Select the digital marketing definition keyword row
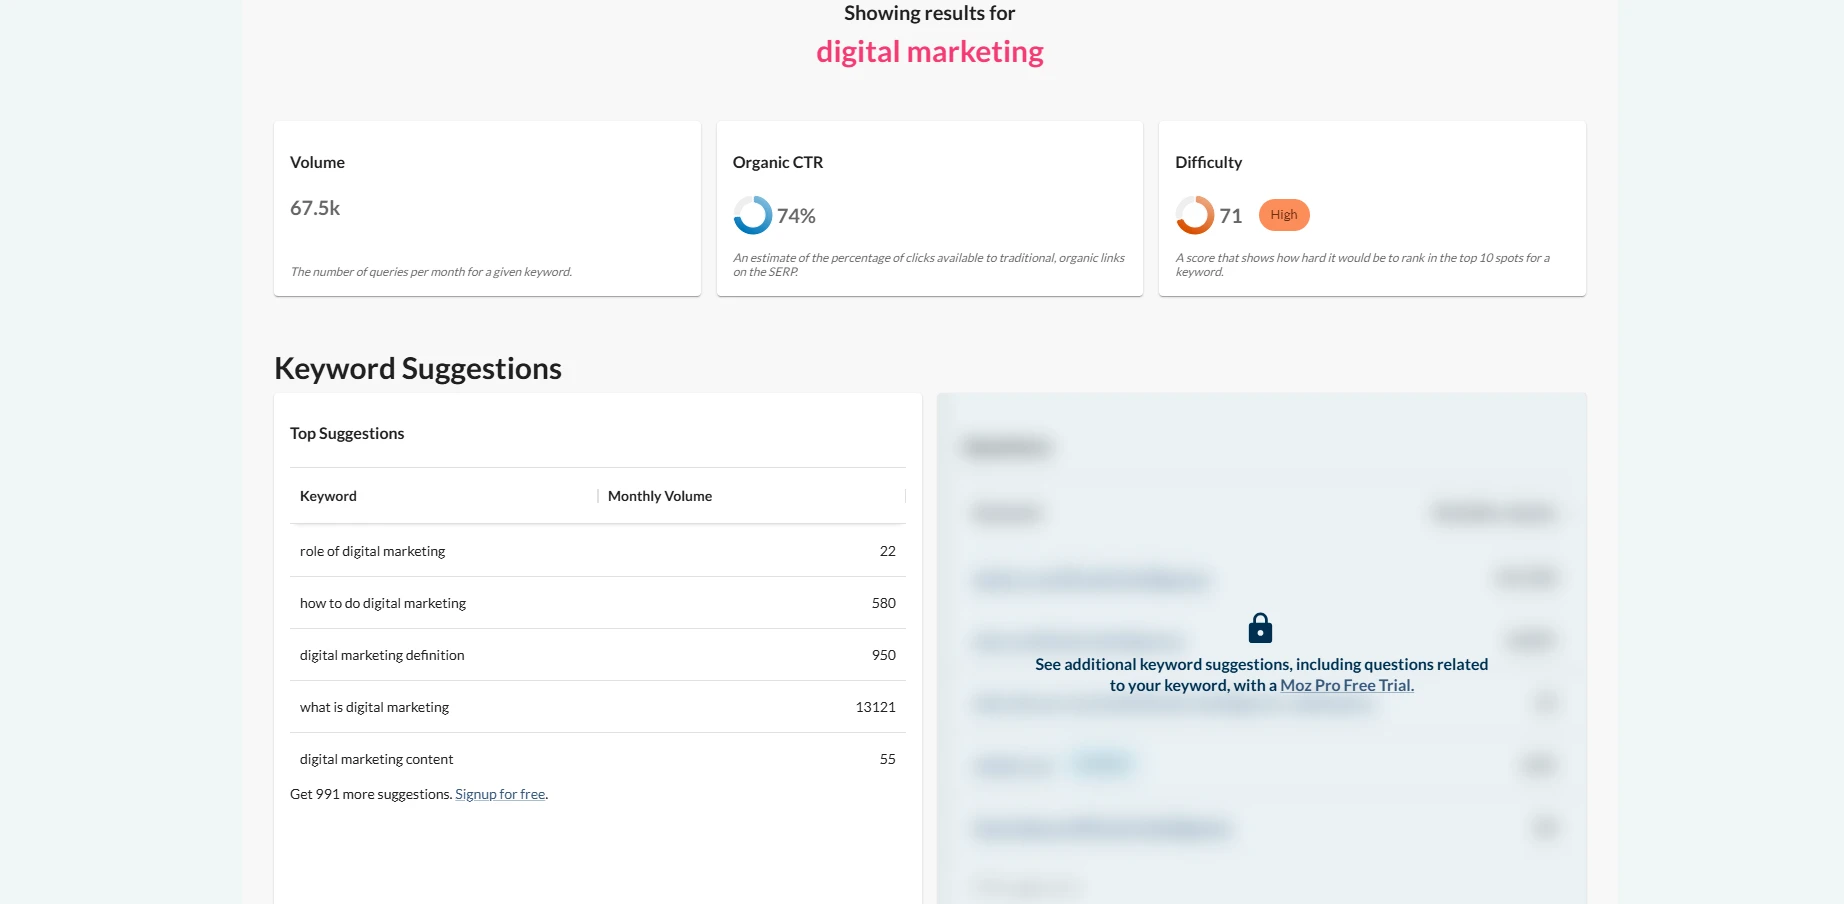1844x904 pixels. [x=598, y=655]
